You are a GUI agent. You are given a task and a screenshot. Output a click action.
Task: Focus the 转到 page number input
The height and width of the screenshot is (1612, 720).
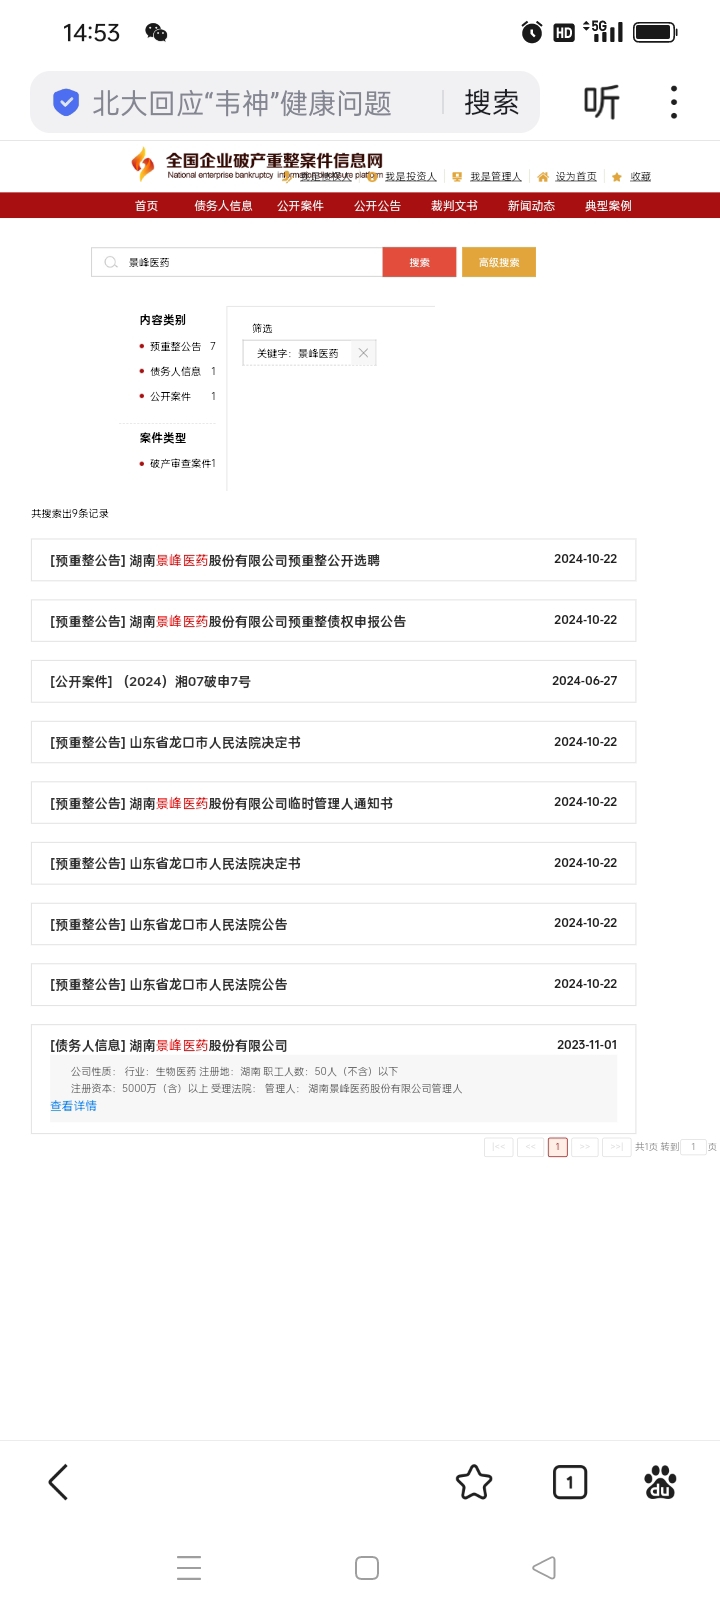point(693,1147)
